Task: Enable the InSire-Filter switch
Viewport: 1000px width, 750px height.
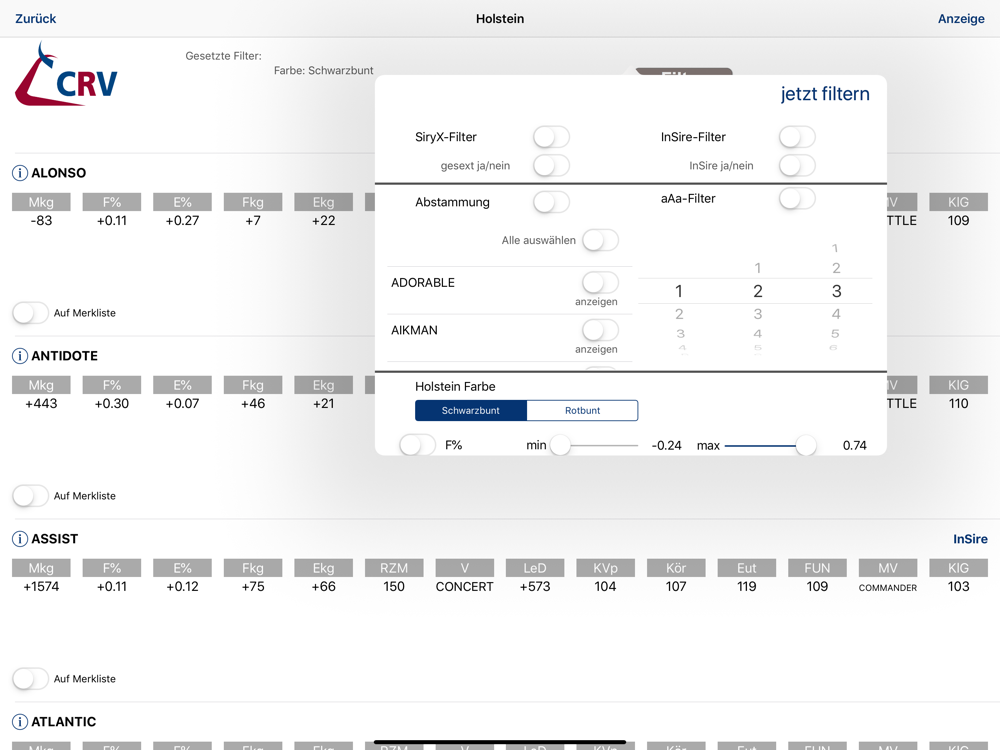Action: coord(797,137)
